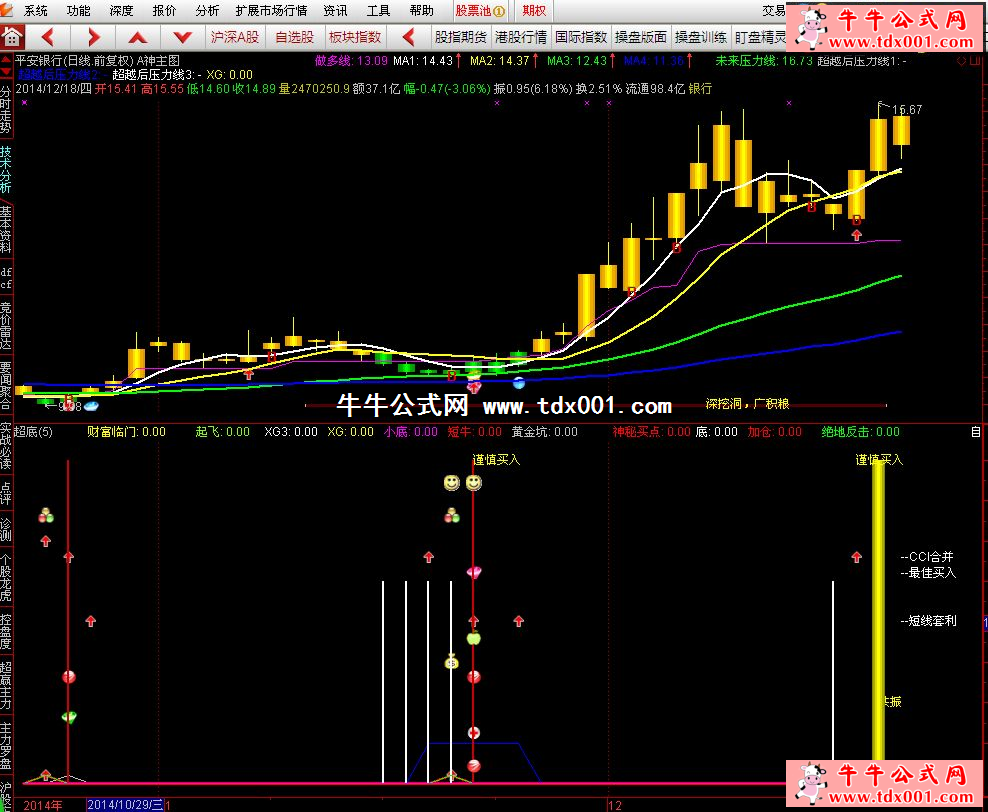This screenshot has height=812, width=988.
Task: Open the 板块指数 list
Action: pyautogui.click(x=355, y=37)
